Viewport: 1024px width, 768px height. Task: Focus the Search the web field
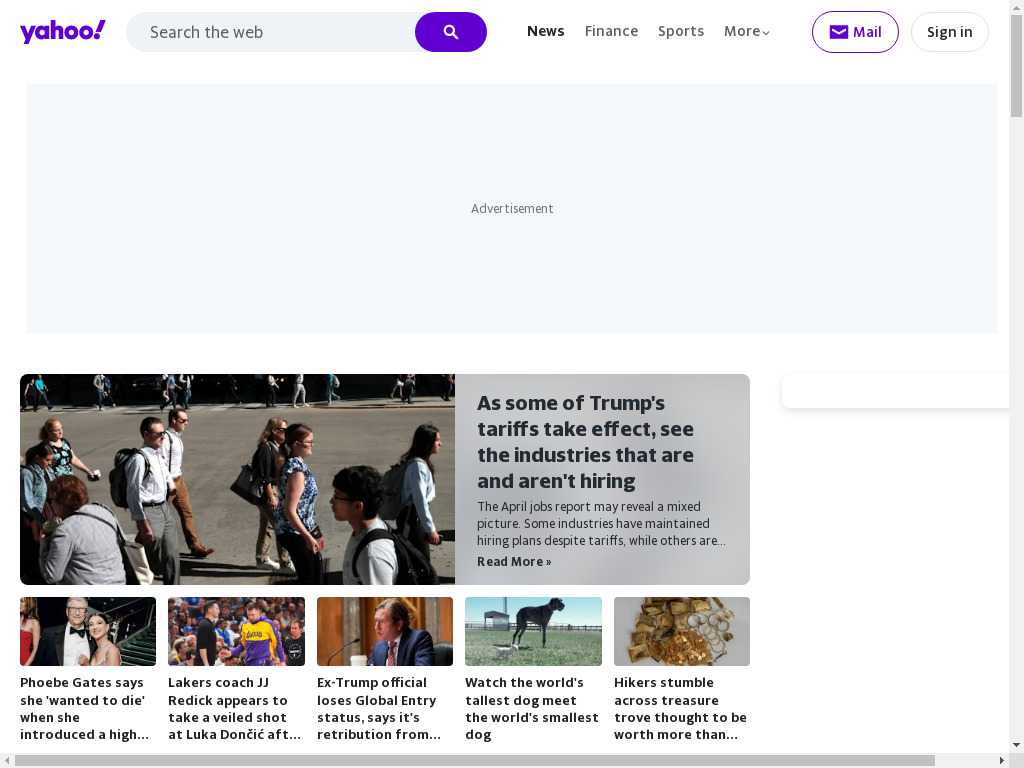pyautogui.click(x=271, y=32)
